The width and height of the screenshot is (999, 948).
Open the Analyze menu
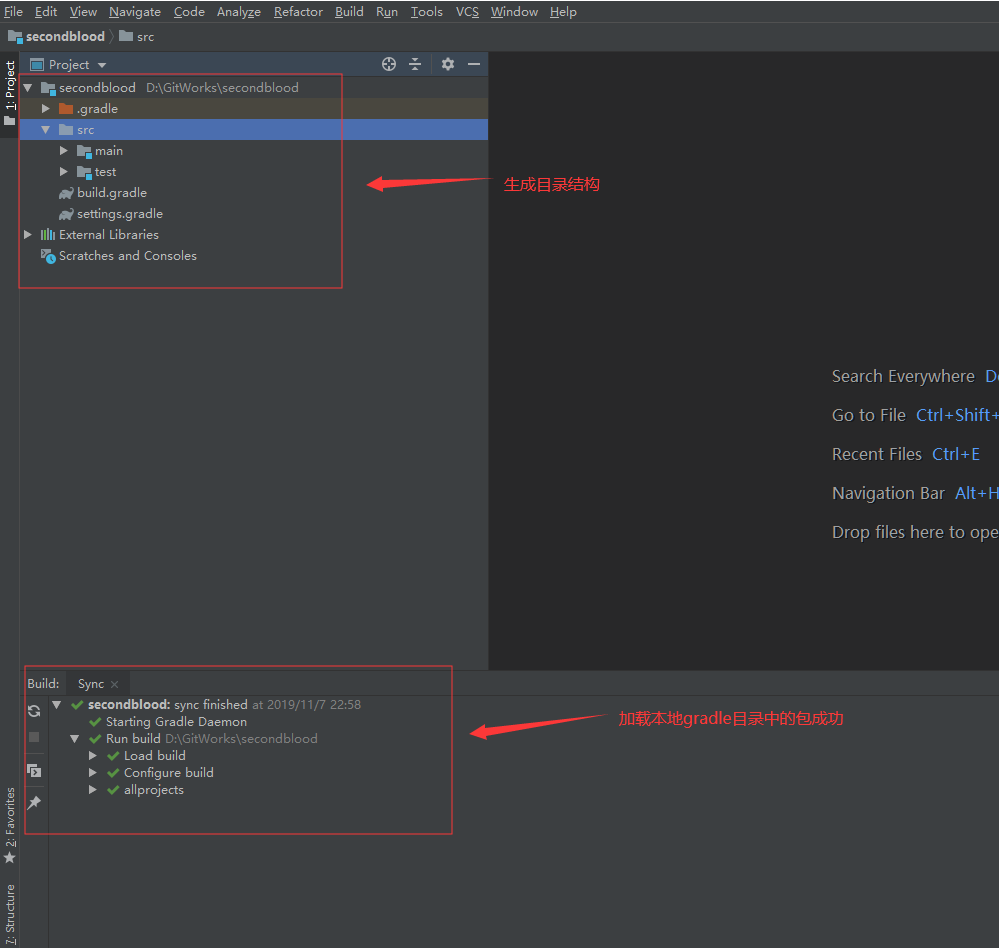point(239,12)
